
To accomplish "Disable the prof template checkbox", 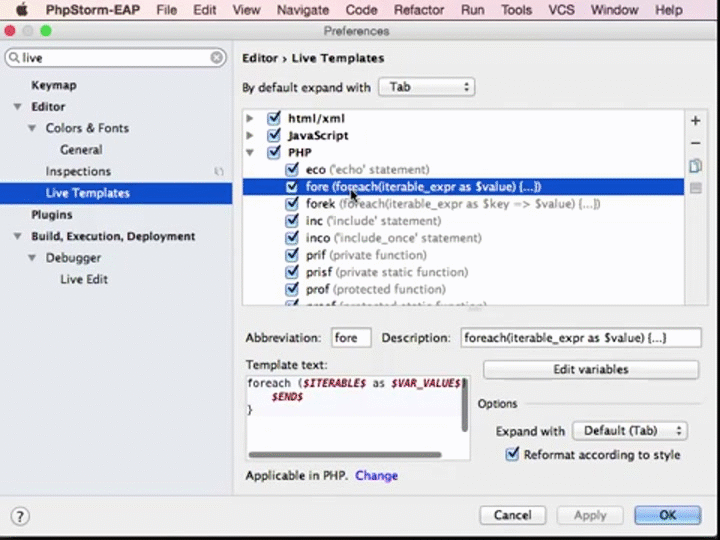I will click(292, 289).
